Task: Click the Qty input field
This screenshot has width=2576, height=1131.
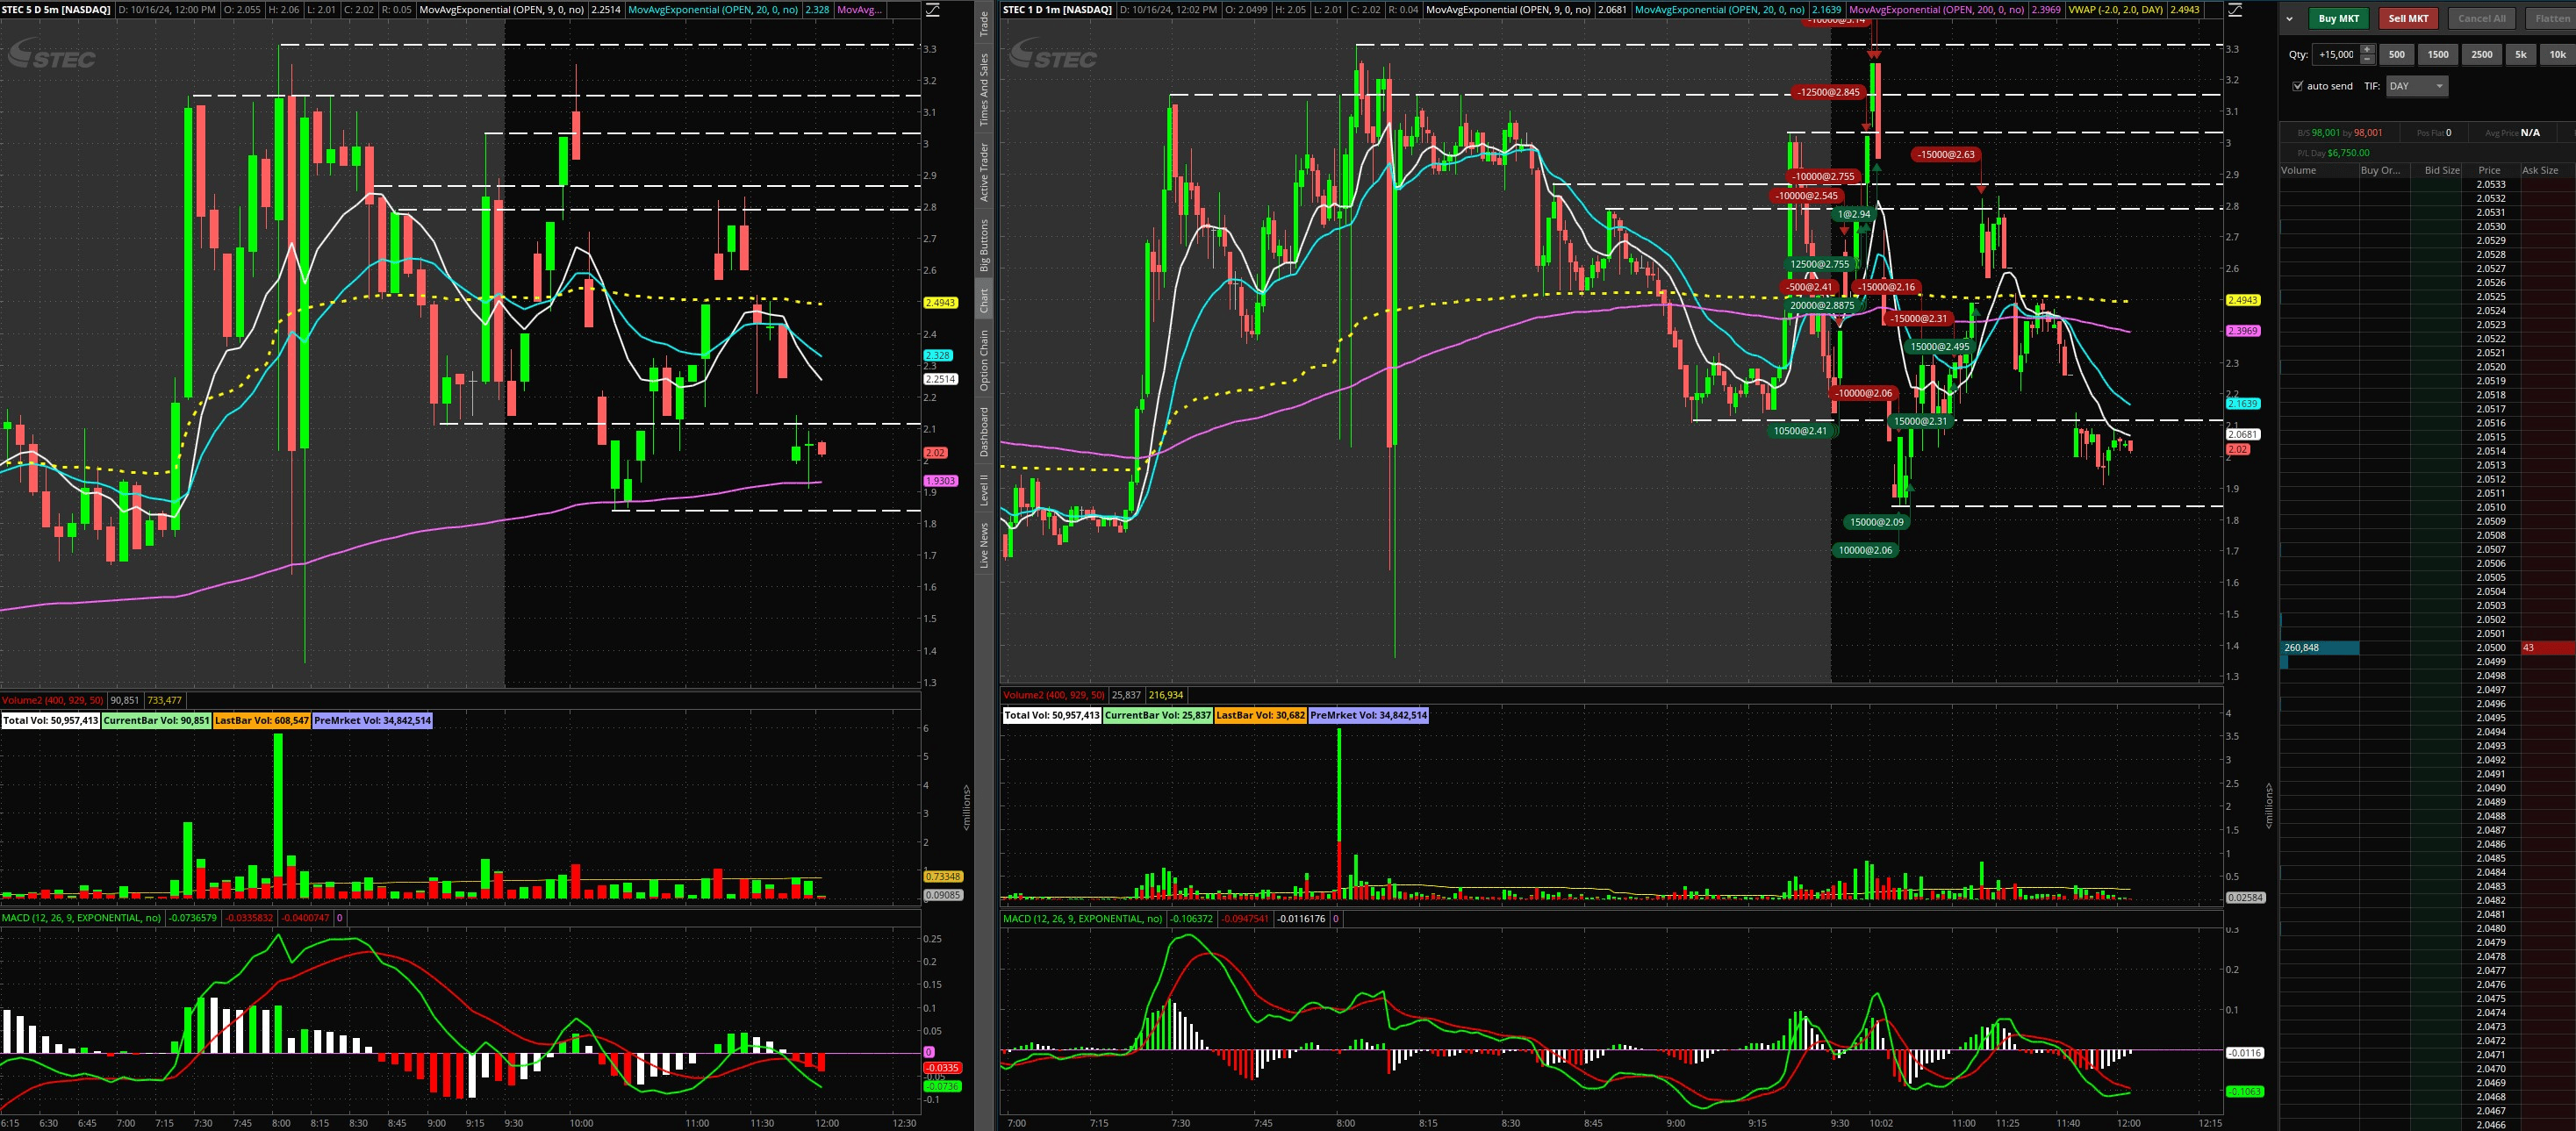Action: 2335,55
